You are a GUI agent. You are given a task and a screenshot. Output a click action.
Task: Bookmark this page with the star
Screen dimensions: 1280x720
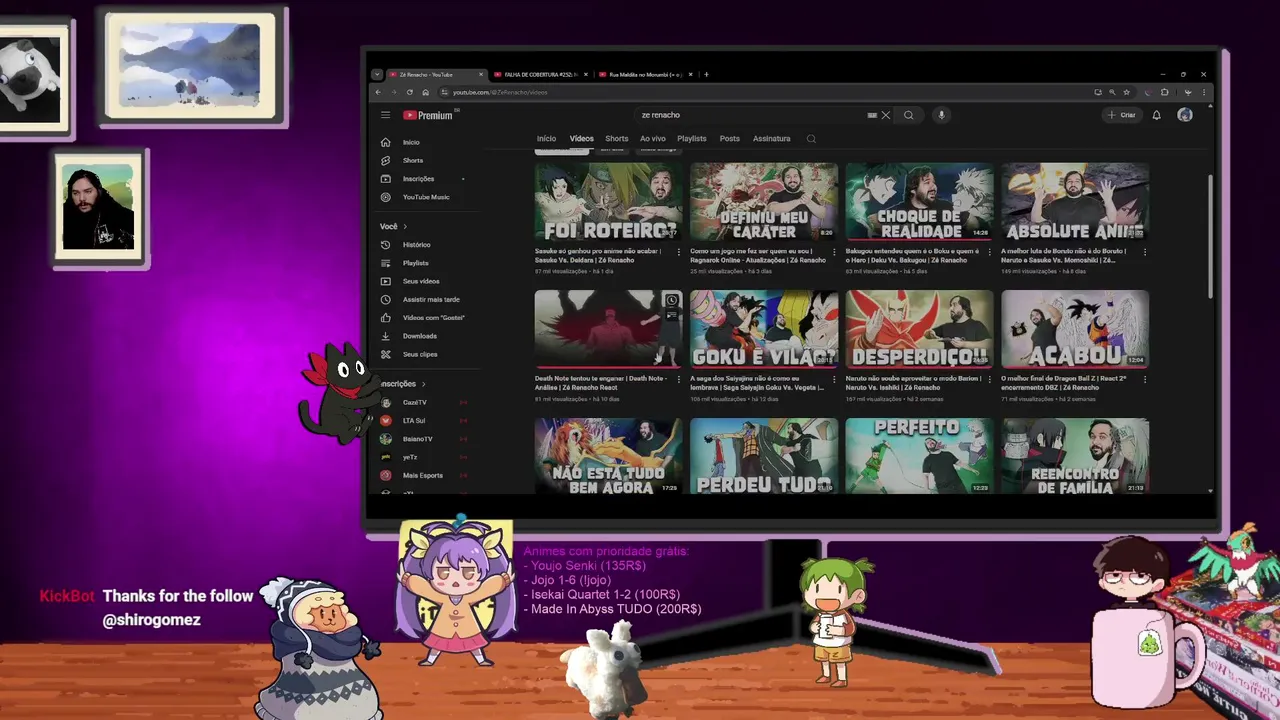click(x=1126, y=92)
